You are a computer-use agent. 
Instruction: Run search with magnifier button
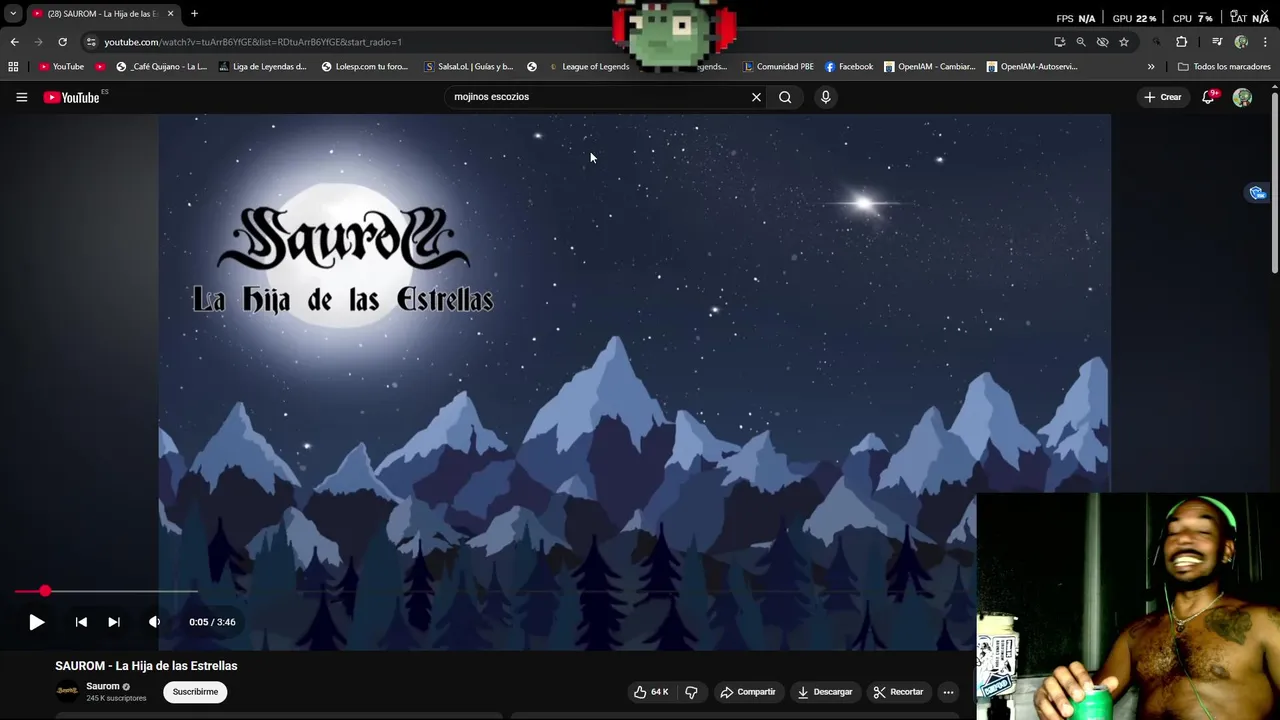785,97
